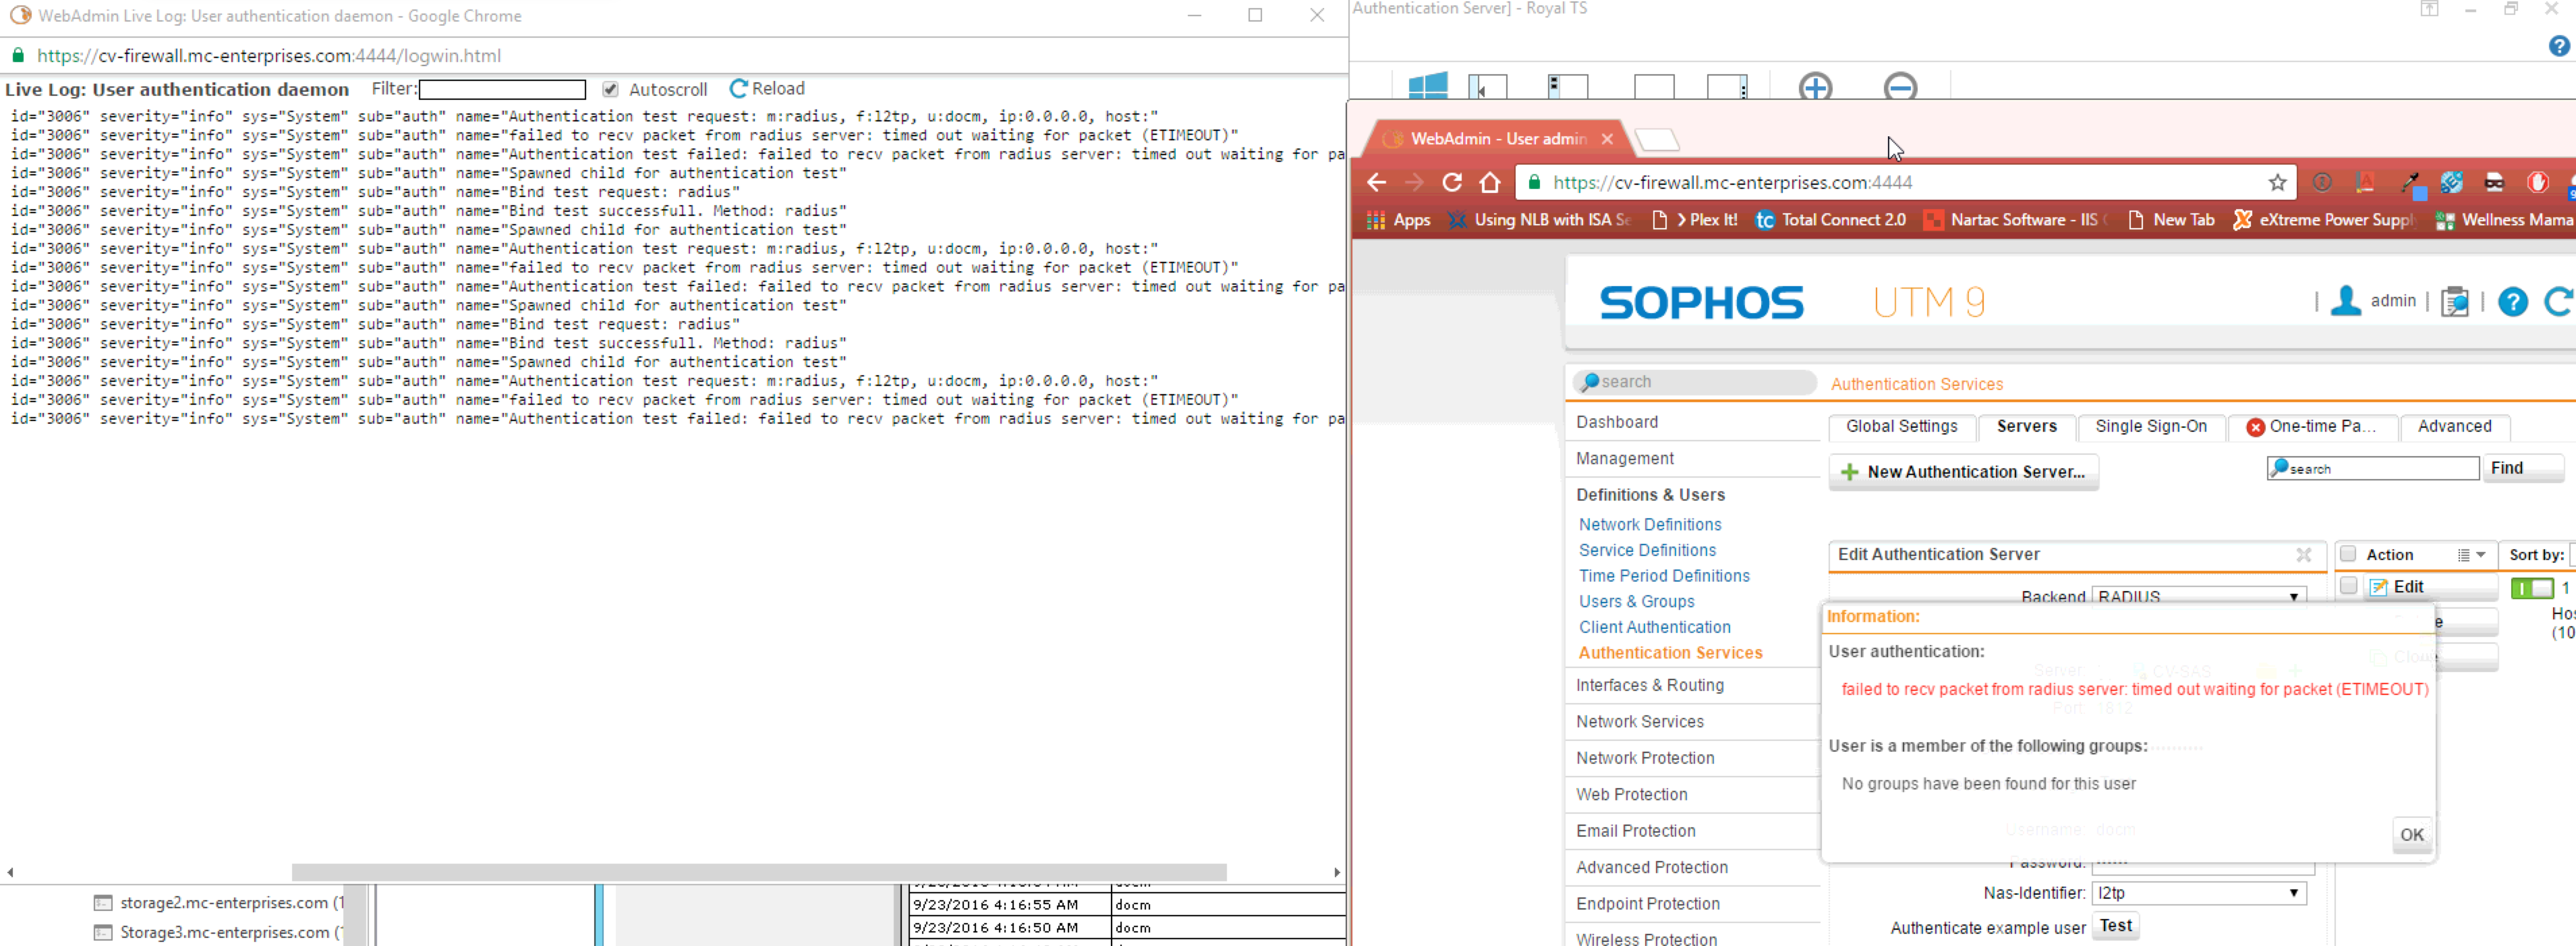Open Client Authentication submenu link
Image resolution: width=2576 pixels, height=946 pixels.
point(1654,627)
